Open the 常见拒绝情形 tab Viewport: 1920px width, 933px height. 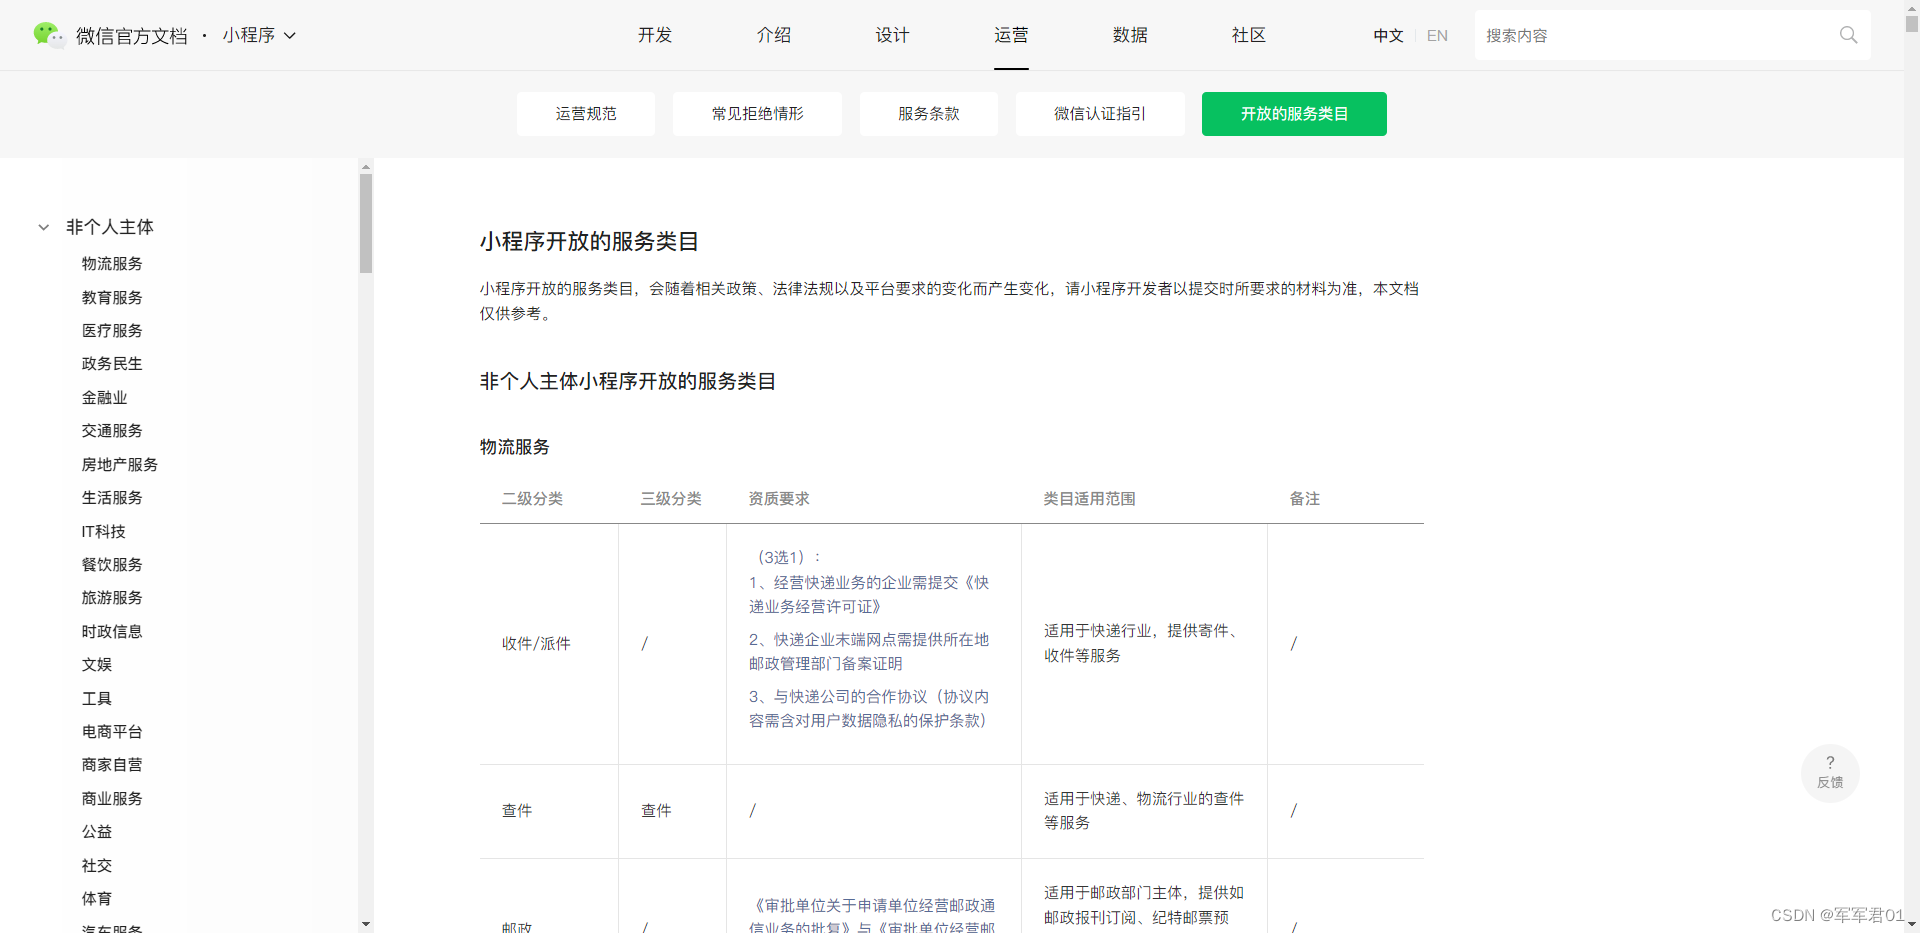(x=757, y=114)
